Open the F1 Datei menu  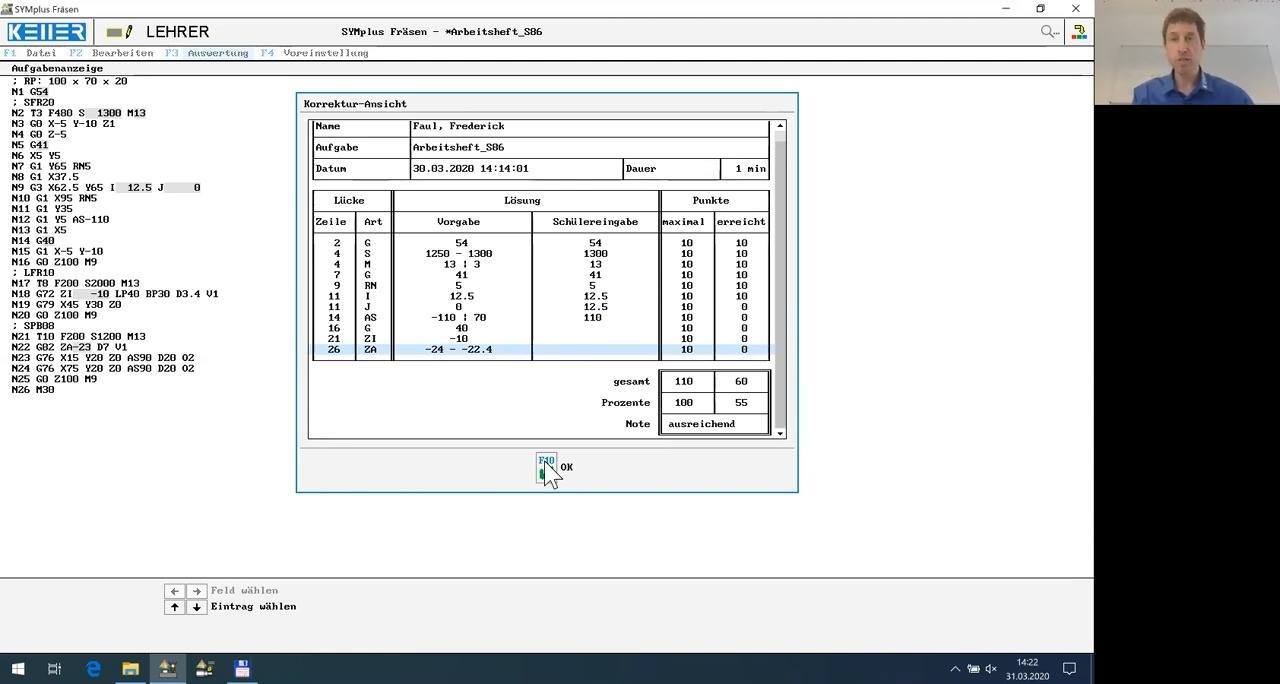click(x=30, y=53)
